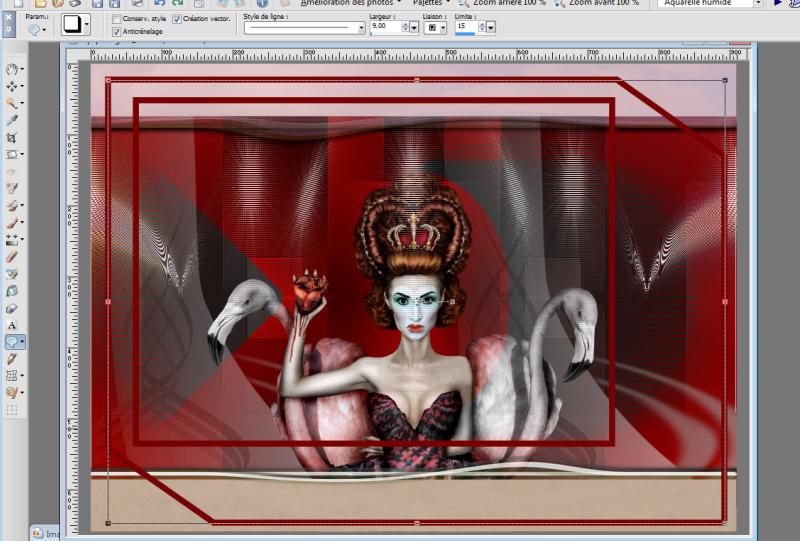This screenshot has width=800, height=541.
Task: Expand the preset shape tool flyout arrow
Action: click(22, 341)
